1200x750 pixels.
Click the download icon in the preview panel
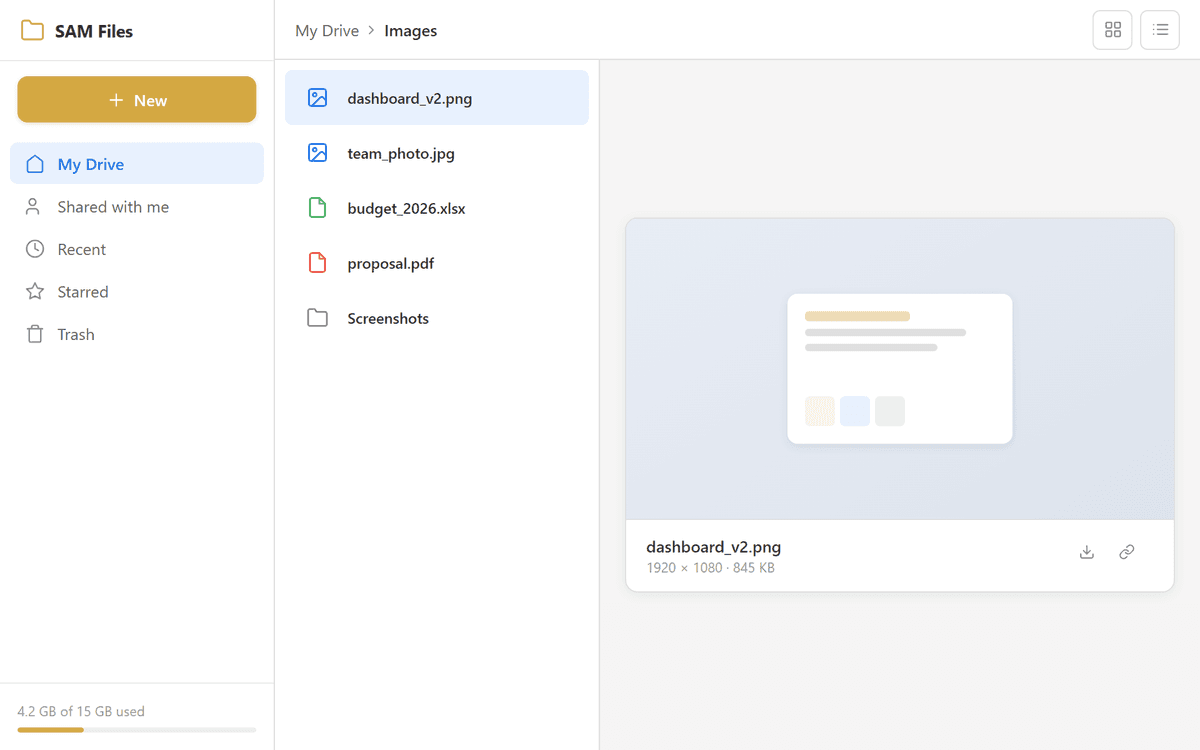tap(1086, 551)
